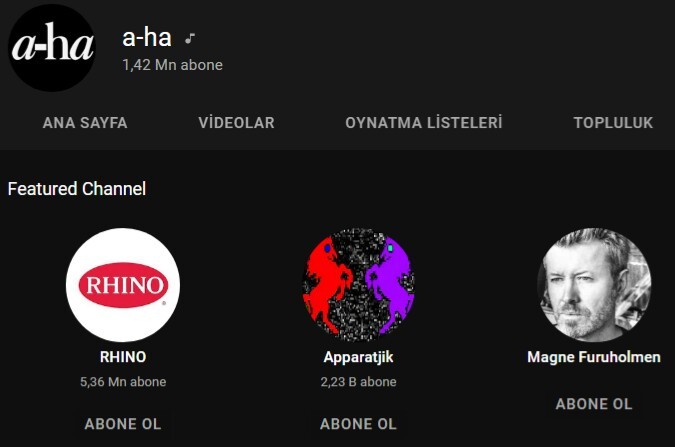Screen dimensions: 675x447
Task: Click the music note artist badge
Action: pyautogui.click(x=190, y=39)
